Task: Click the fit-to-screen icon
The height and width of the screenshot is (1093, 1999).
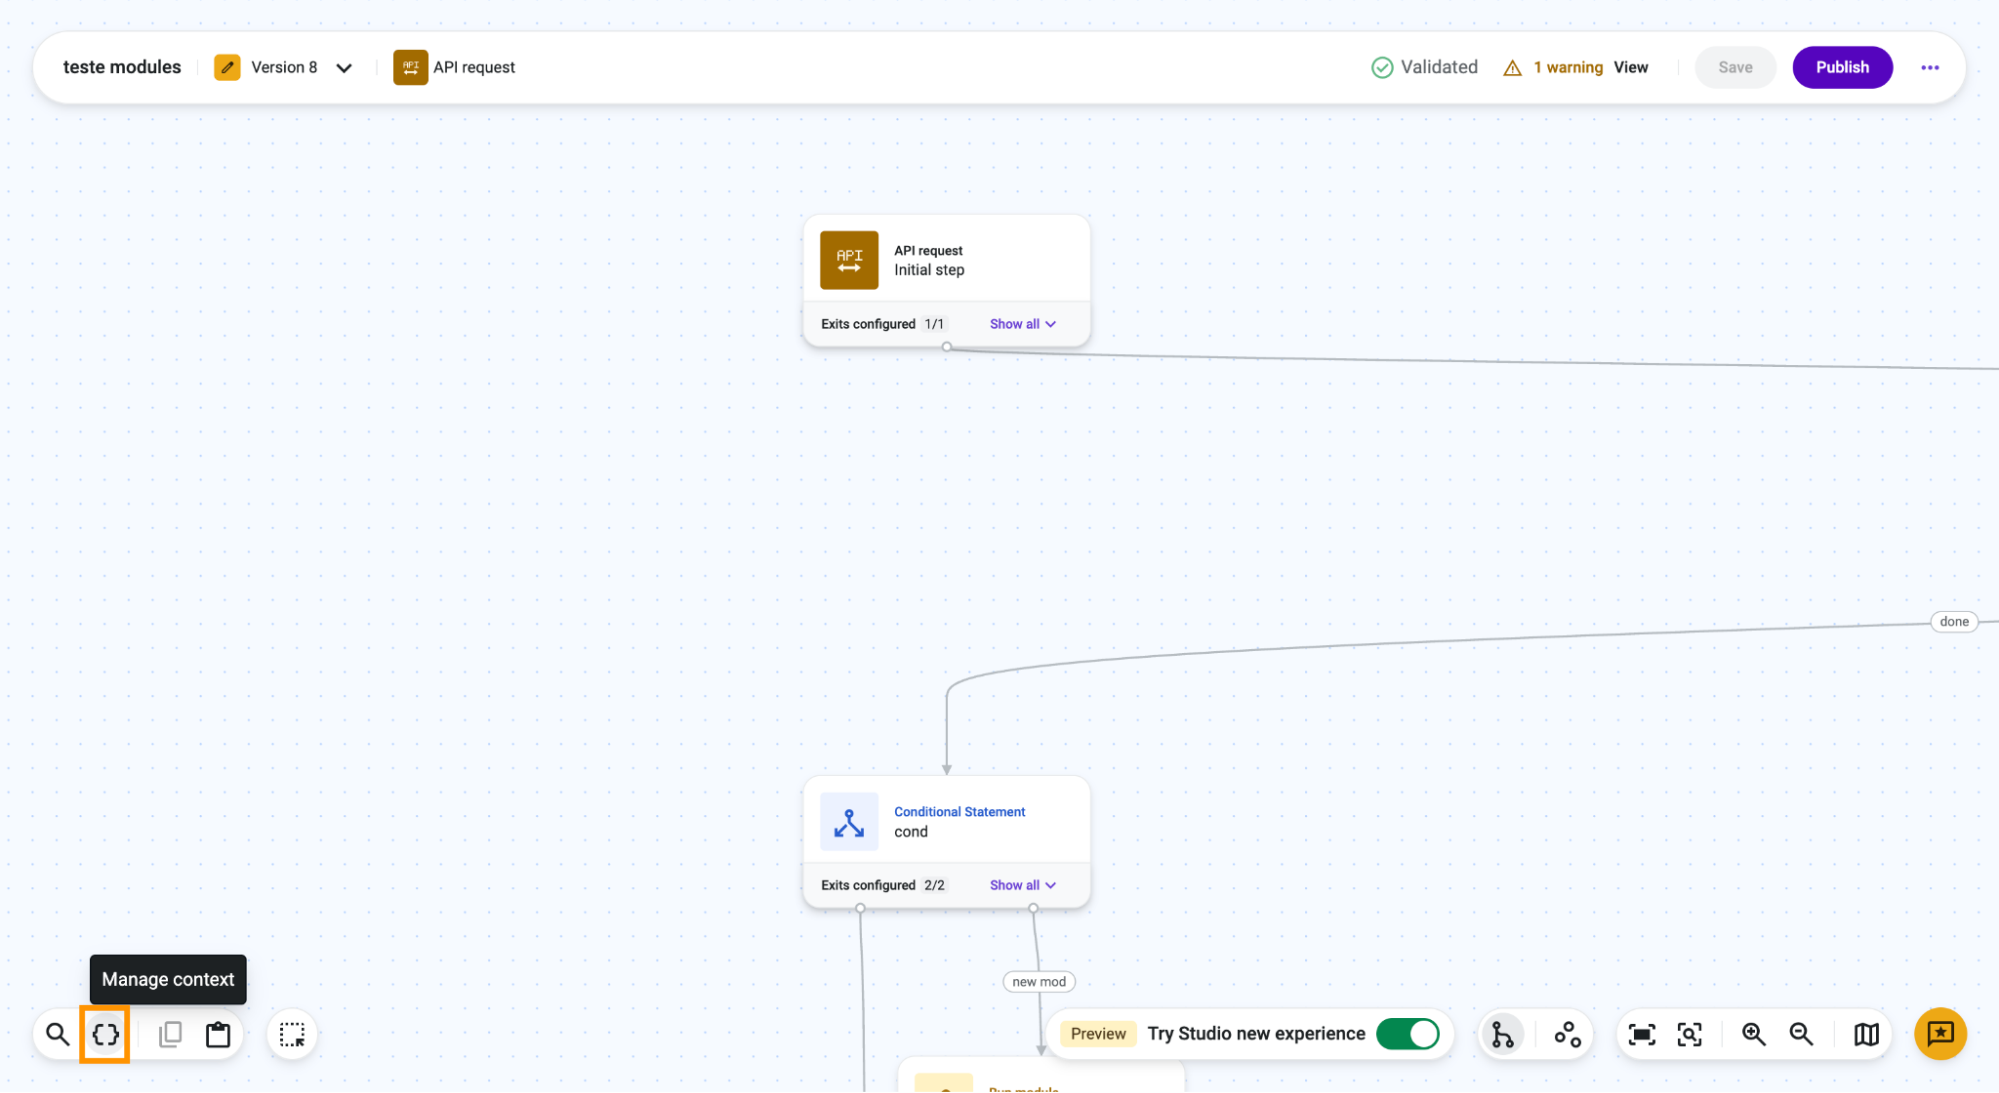Action: (1642, 1034)
